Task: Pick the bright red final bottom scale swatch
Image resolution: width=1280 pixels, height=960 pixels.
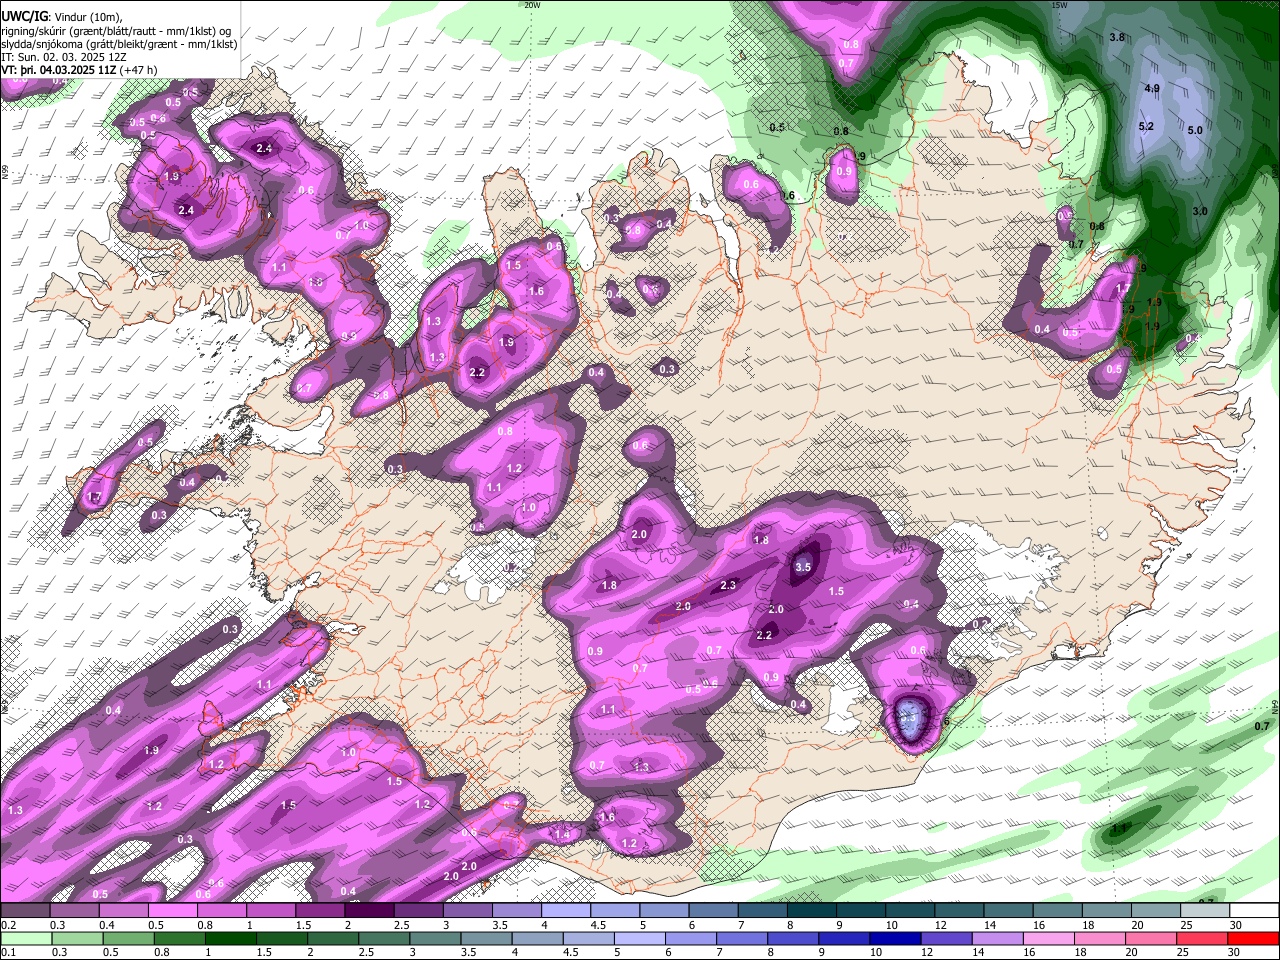Action: [1254, 939]
